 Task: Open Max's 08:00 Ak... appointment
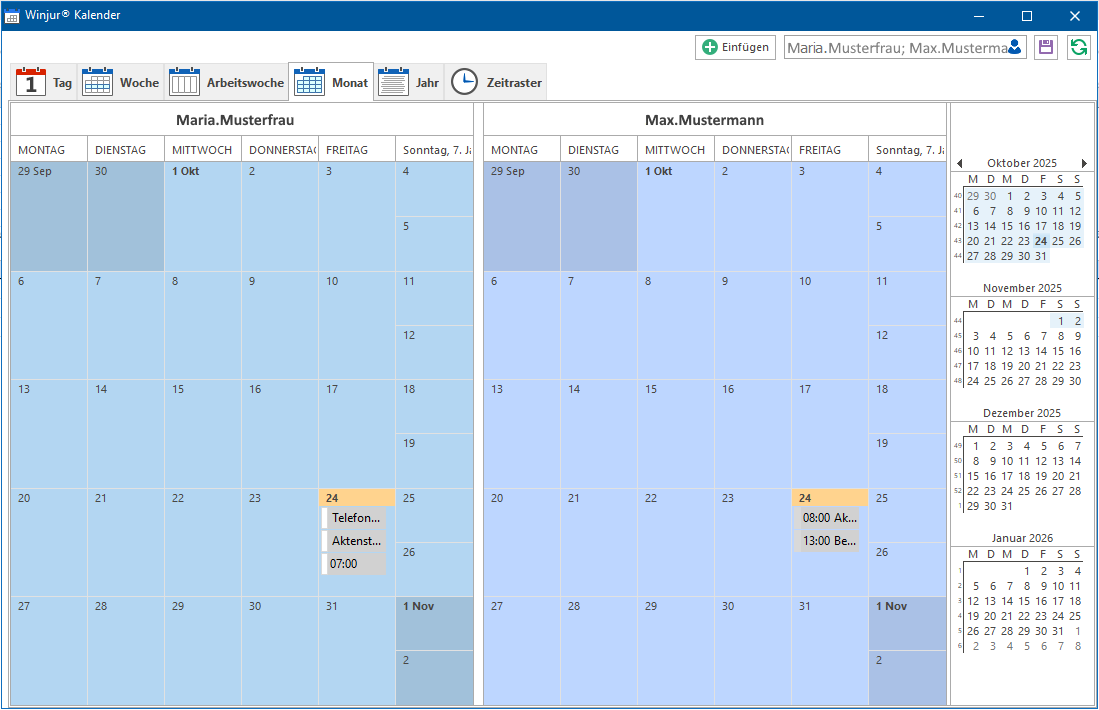pos(828,518)
